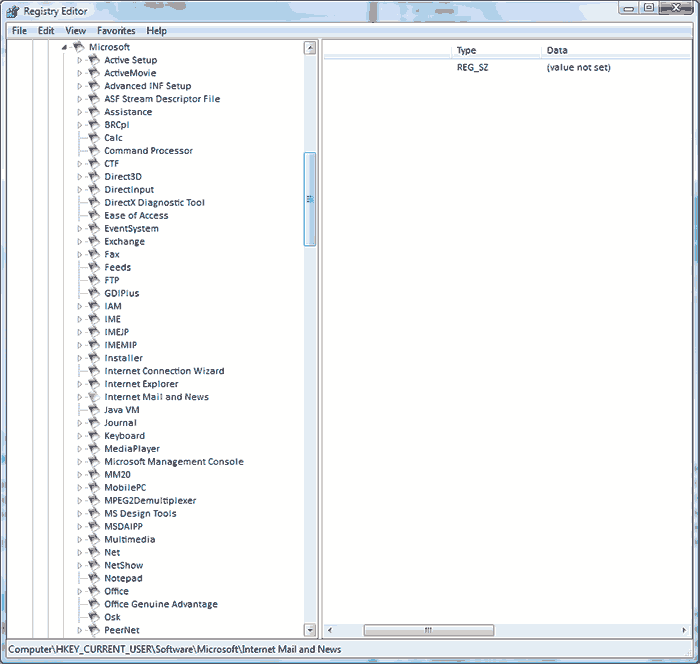Screen dimensions: 700x664
Task: Collapse the Microsoft key
Action: (x=64, y=47)
